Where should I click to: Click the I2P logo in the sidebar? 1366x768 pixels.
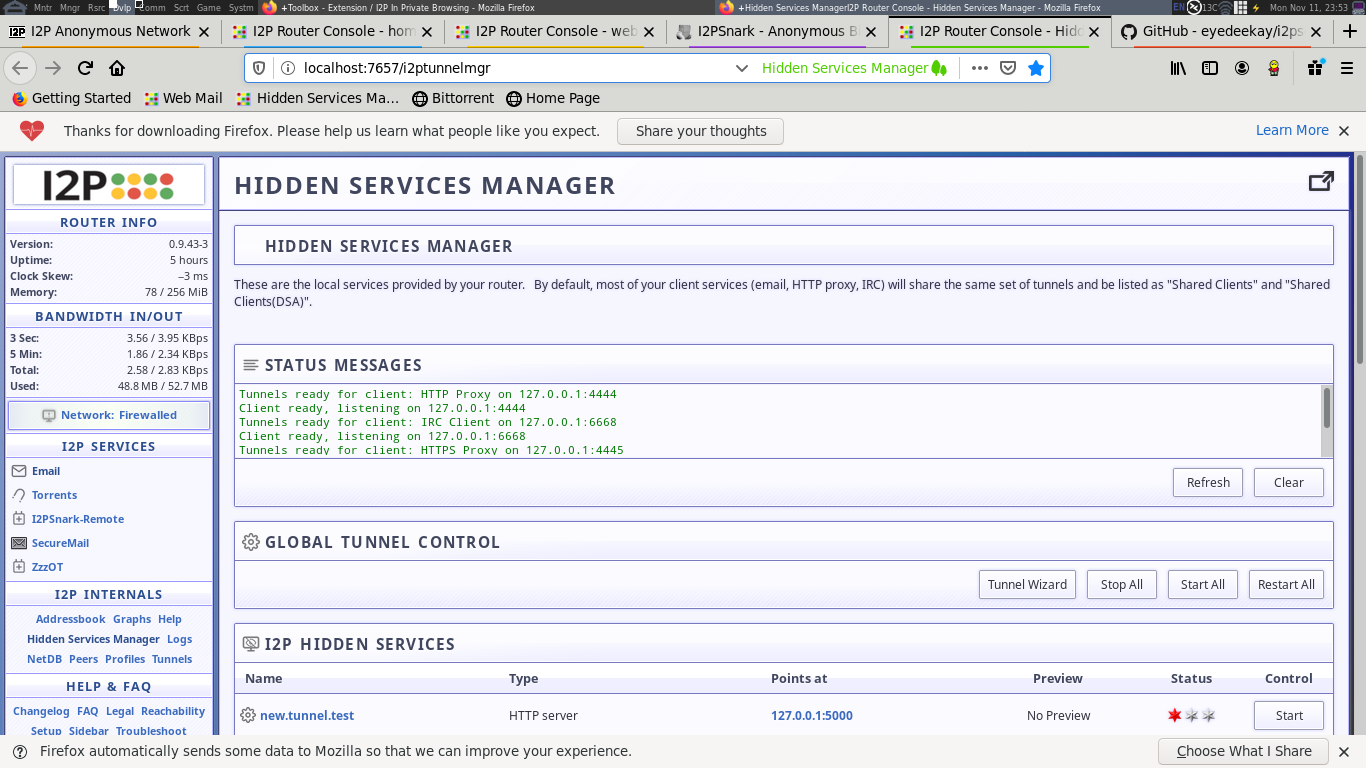point(108,185)
